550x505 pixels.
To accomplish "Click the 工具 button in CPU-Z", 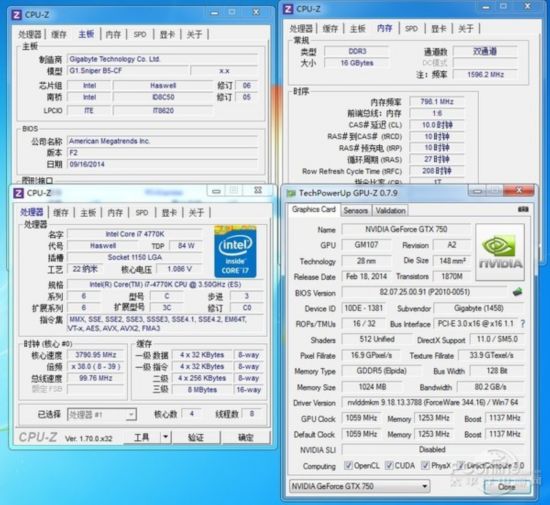I will 142,437.
